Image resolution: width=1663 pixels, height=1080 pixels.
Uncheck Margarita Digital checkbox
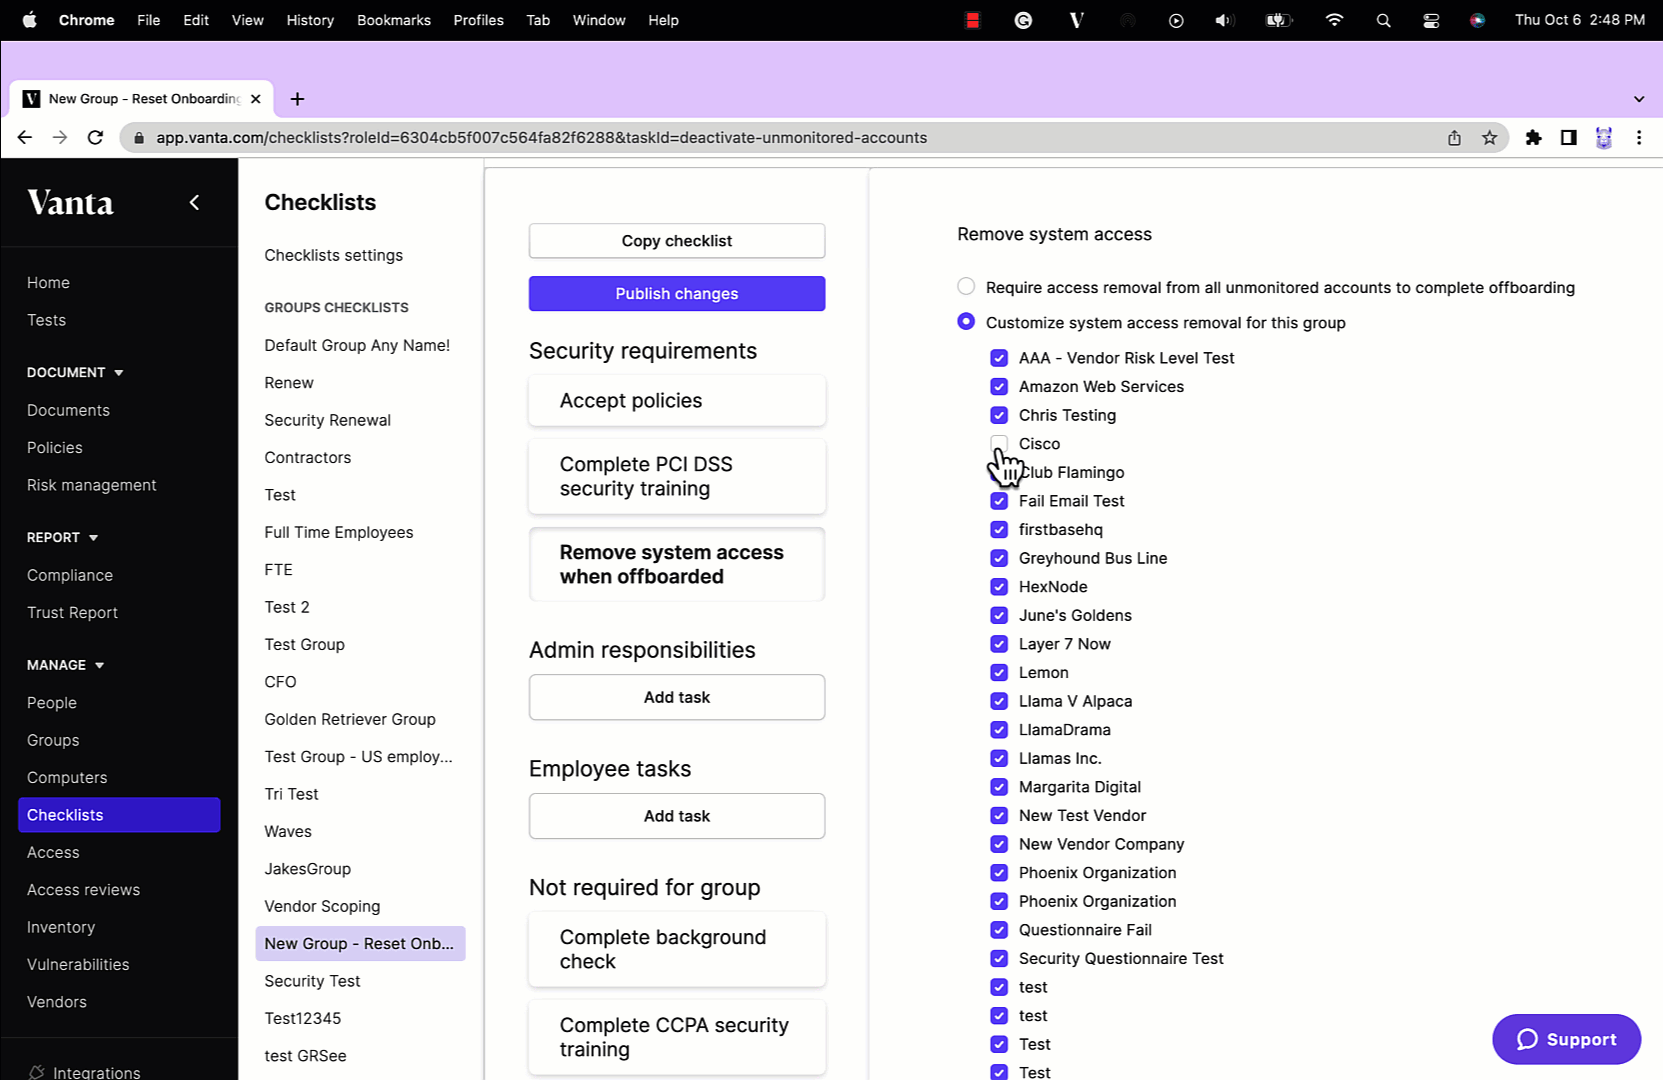point(999,787)
